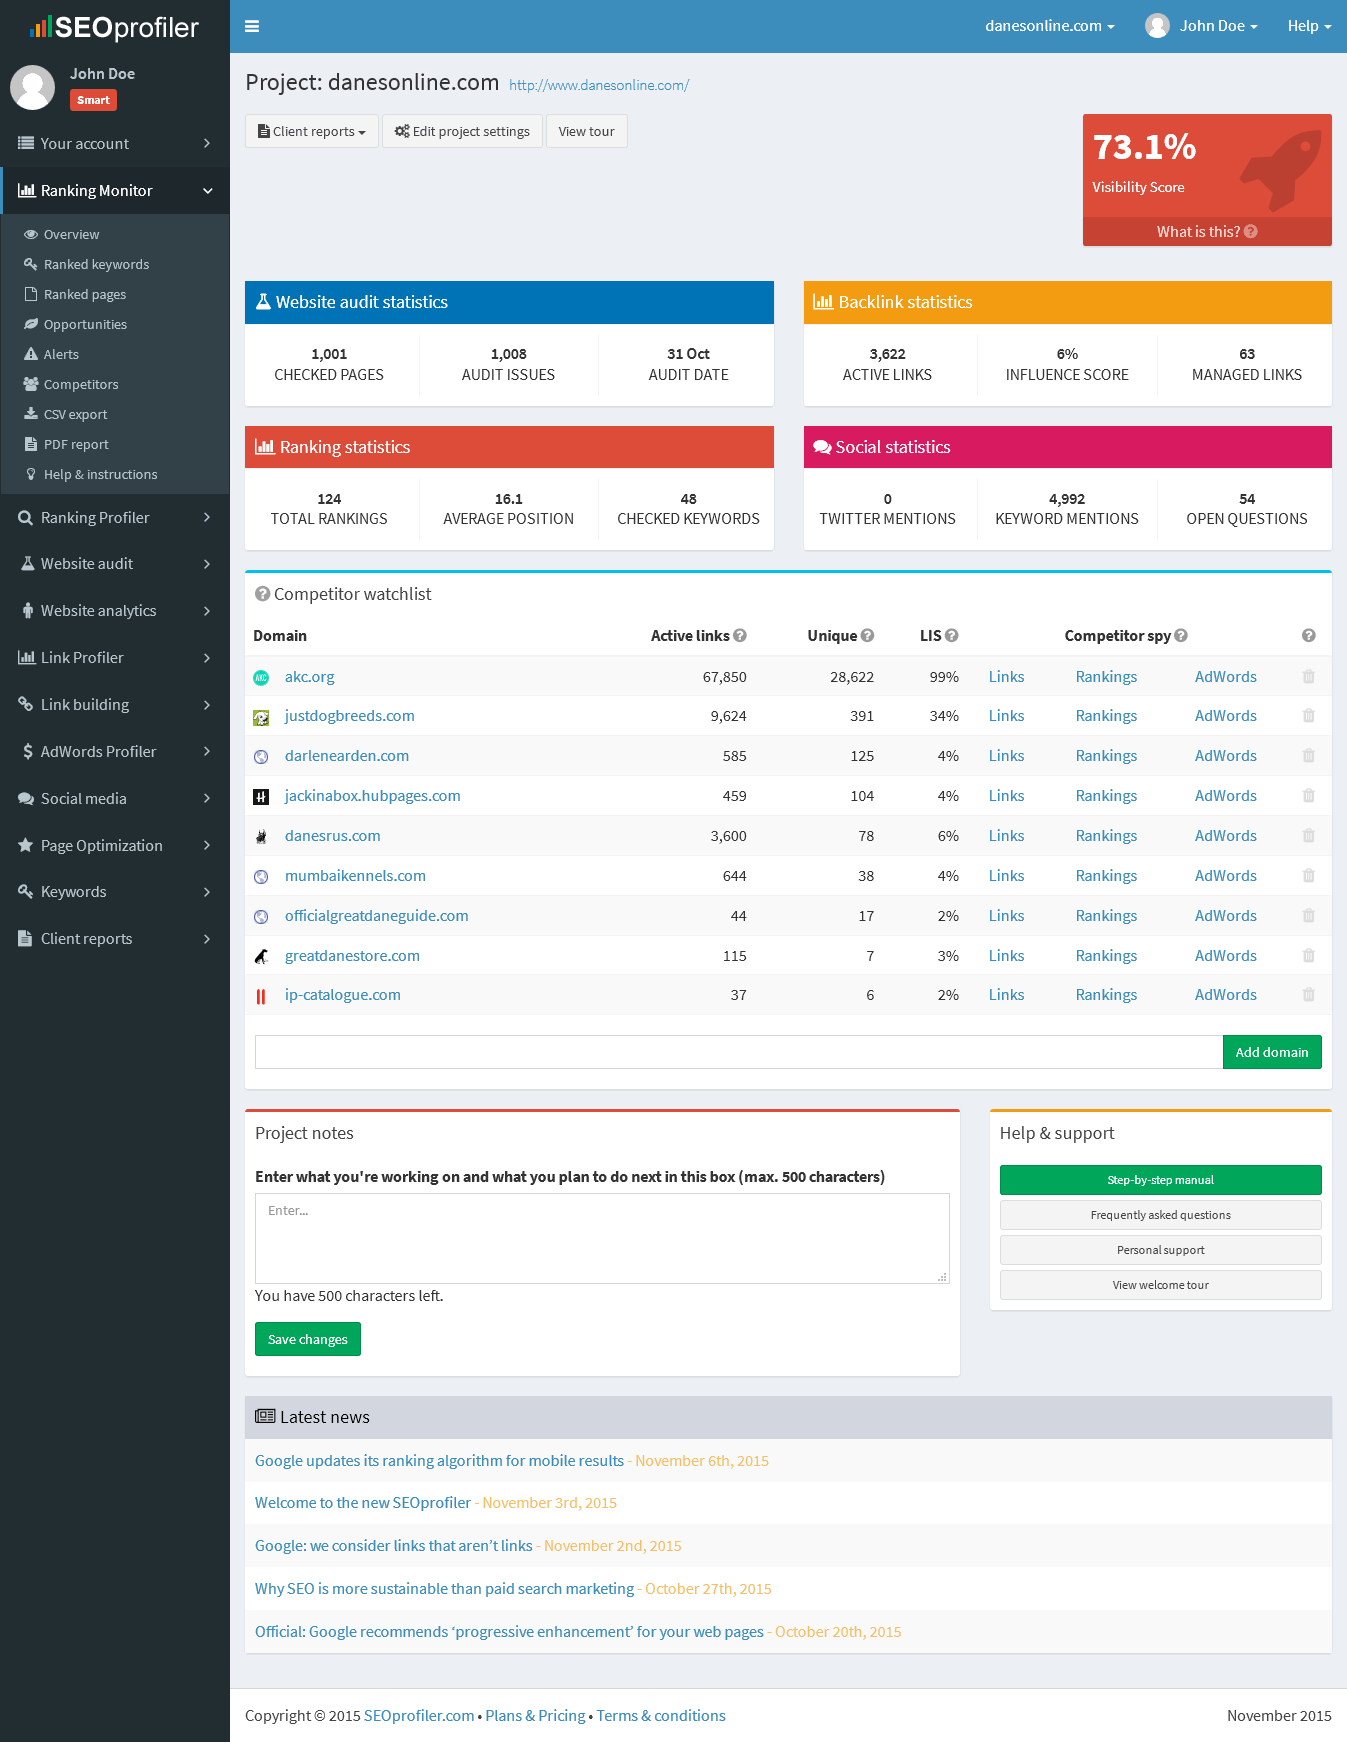The image size is (1347, 1742).
Task: Click the Active links help icon
Action: coord(740,635)
